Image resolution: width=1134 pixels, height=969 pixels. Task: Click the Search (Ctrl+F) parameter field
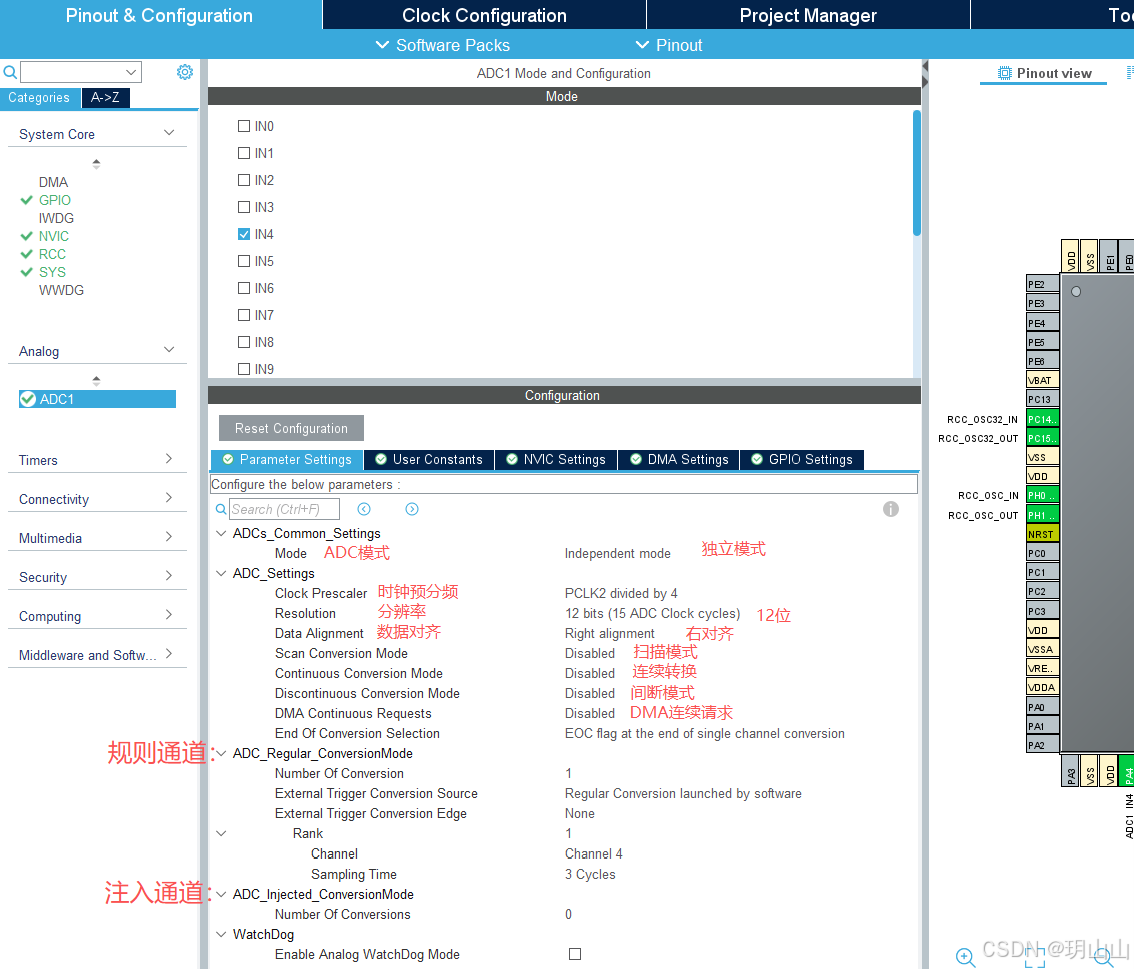click(x=287, y=509)
